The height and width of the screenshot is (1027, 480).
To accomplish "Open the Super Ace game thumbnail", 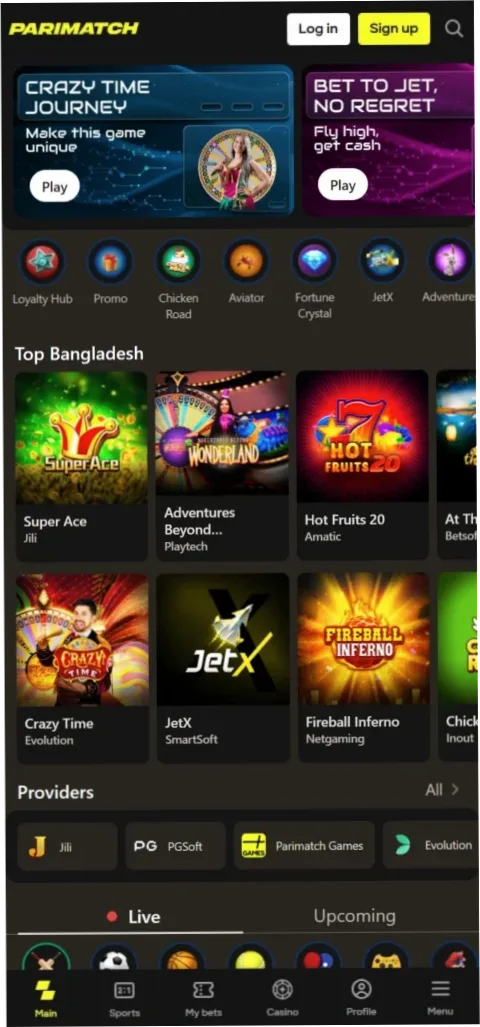I will pos(82,437).
